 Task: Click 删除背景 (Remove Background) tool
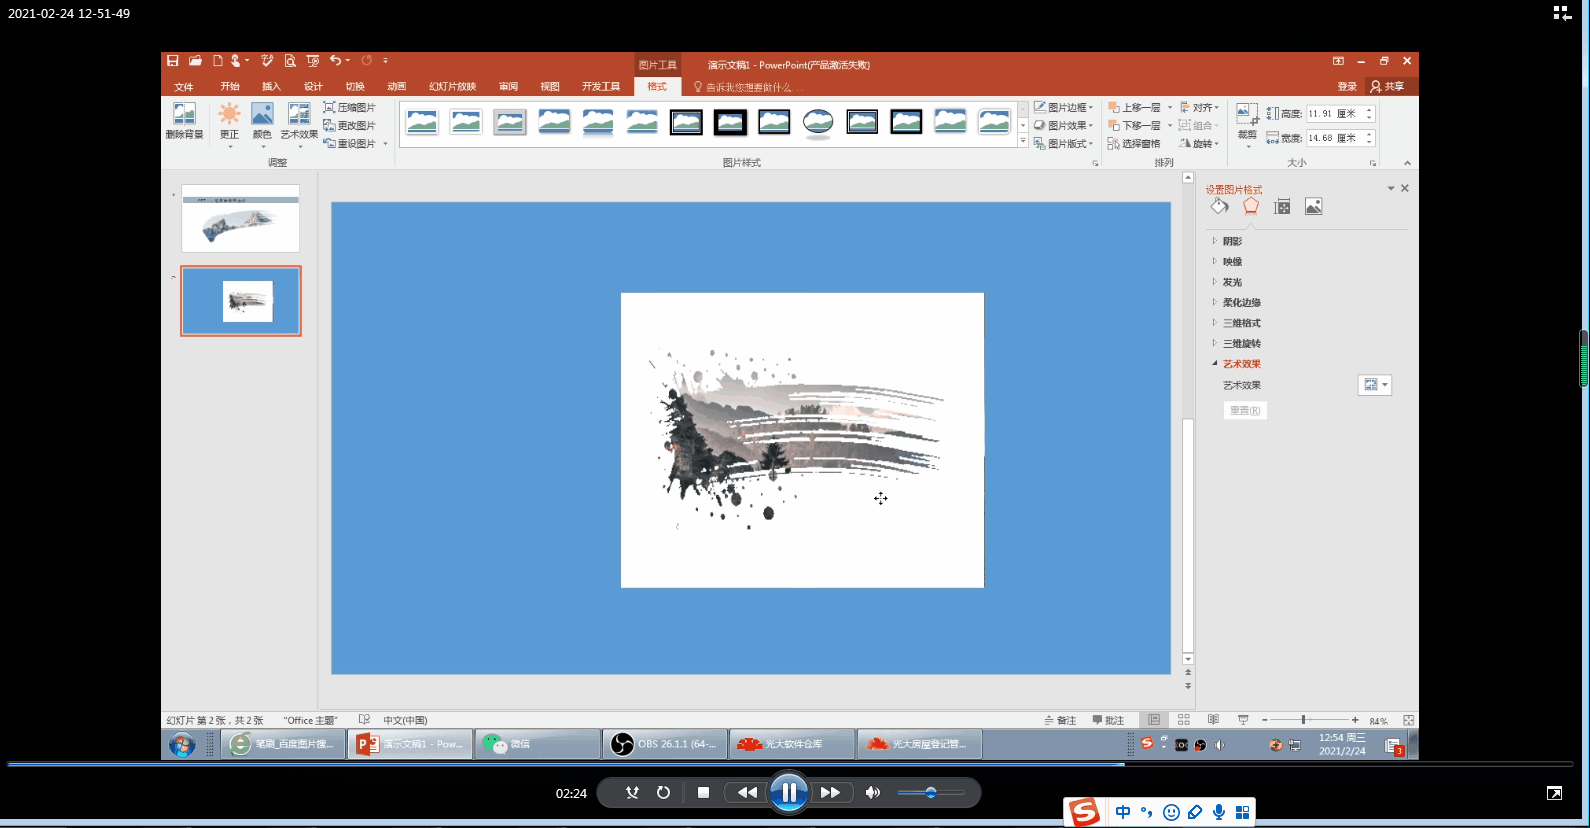point(184,121)
